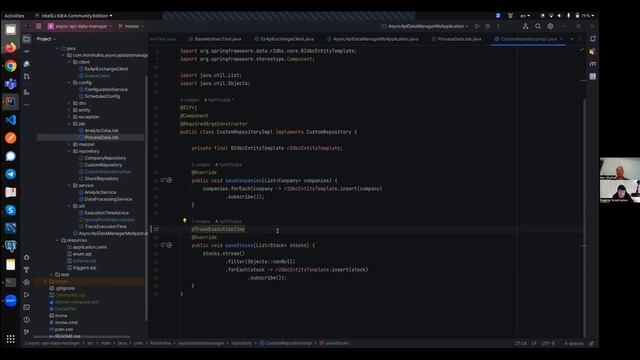Open IDE settings gear

tap(550, 26)
